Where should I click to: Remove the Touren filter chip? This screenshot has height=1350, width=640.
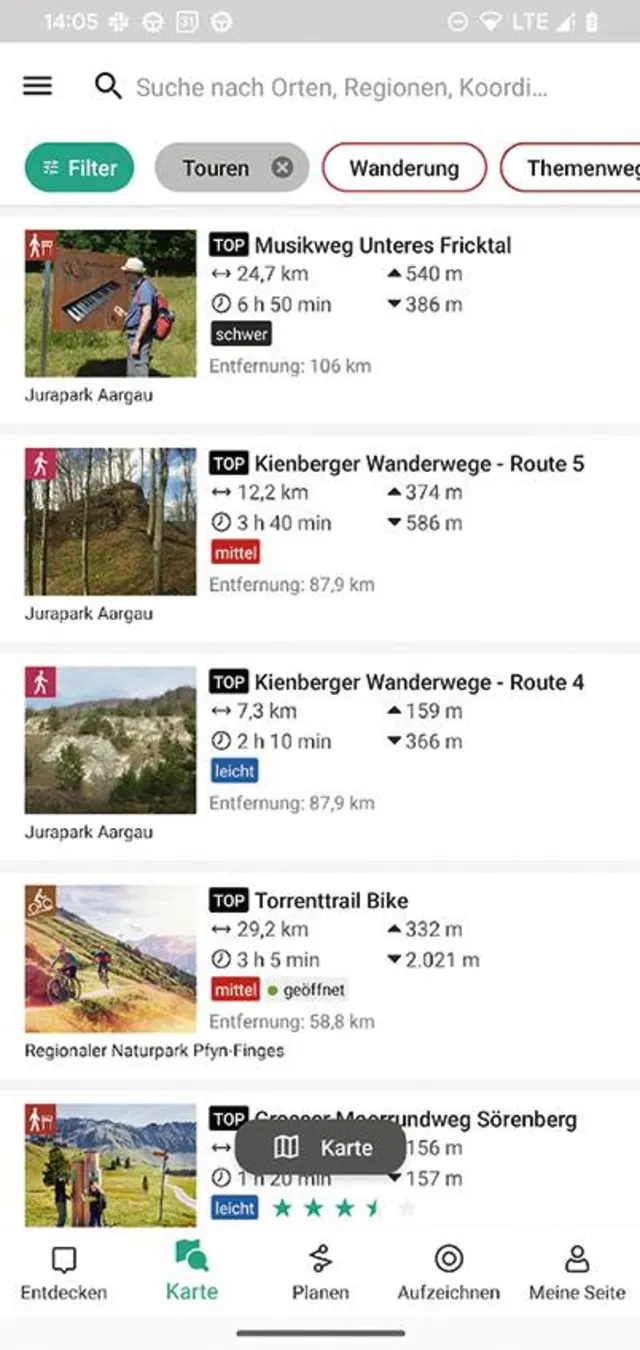click(x=283, y=168)
